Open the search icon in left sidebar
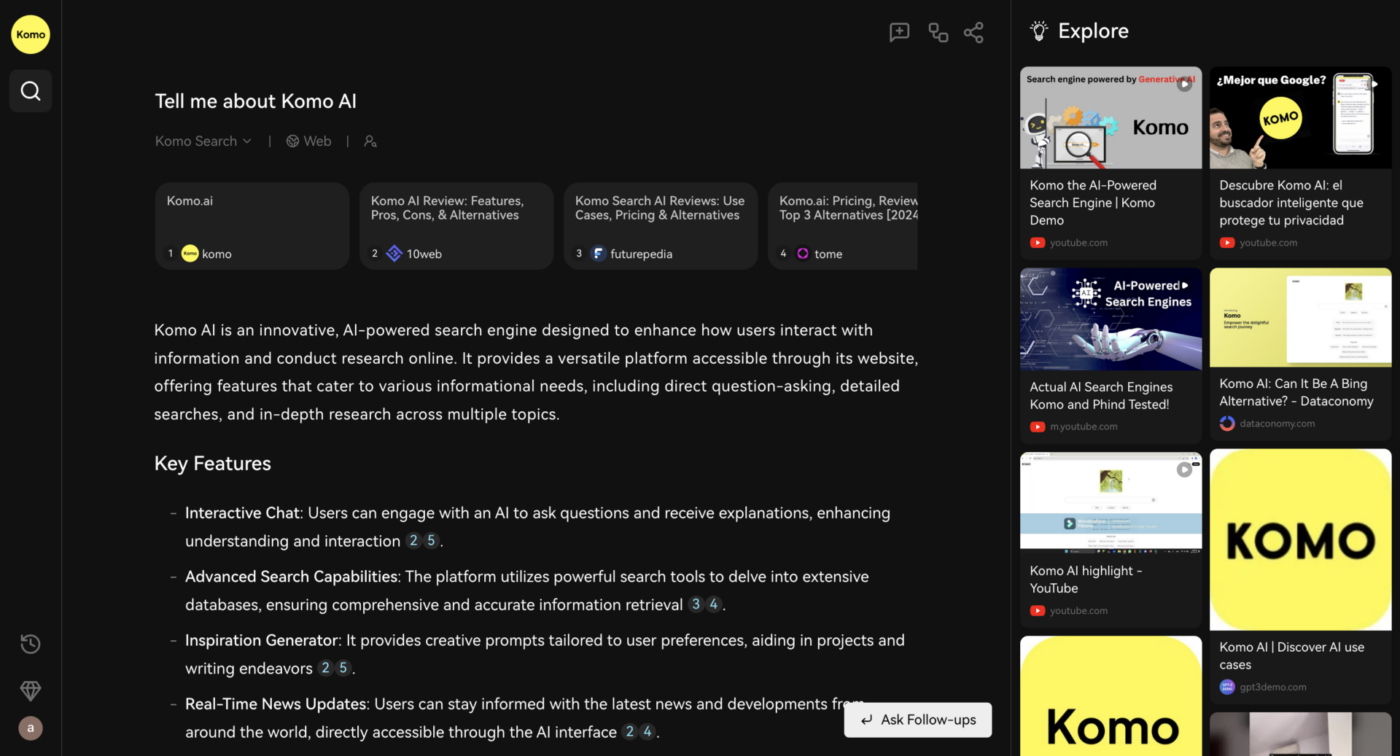 [31, 91]
